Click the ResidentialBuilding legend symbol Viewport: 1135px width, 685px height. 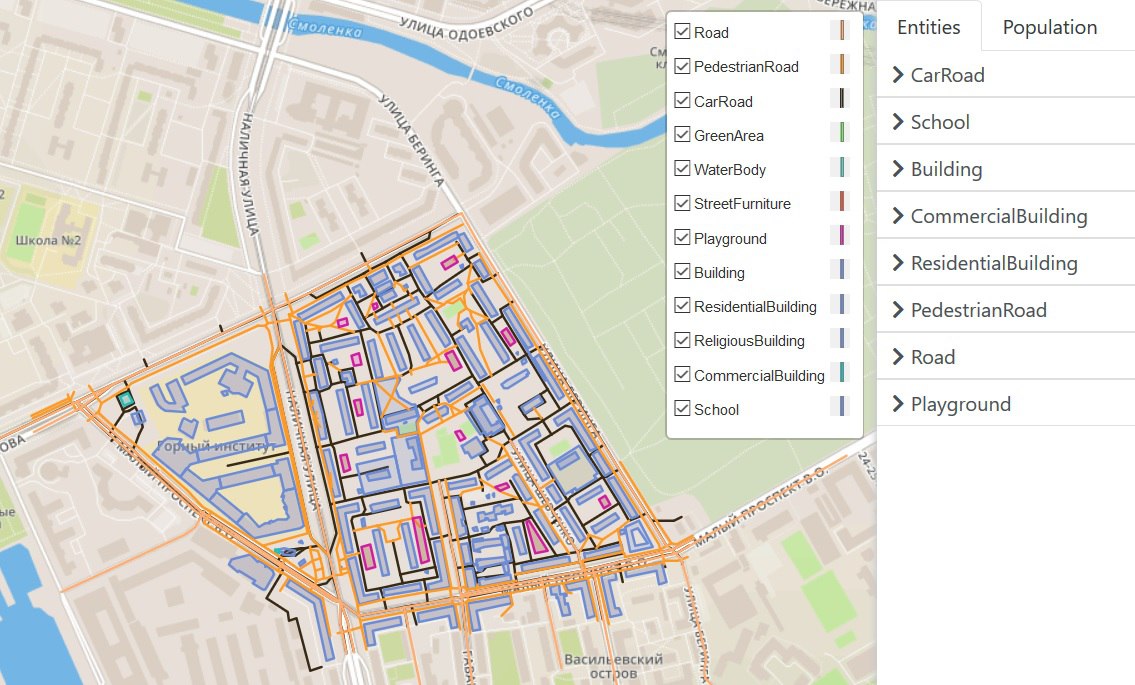pos(840,304)
